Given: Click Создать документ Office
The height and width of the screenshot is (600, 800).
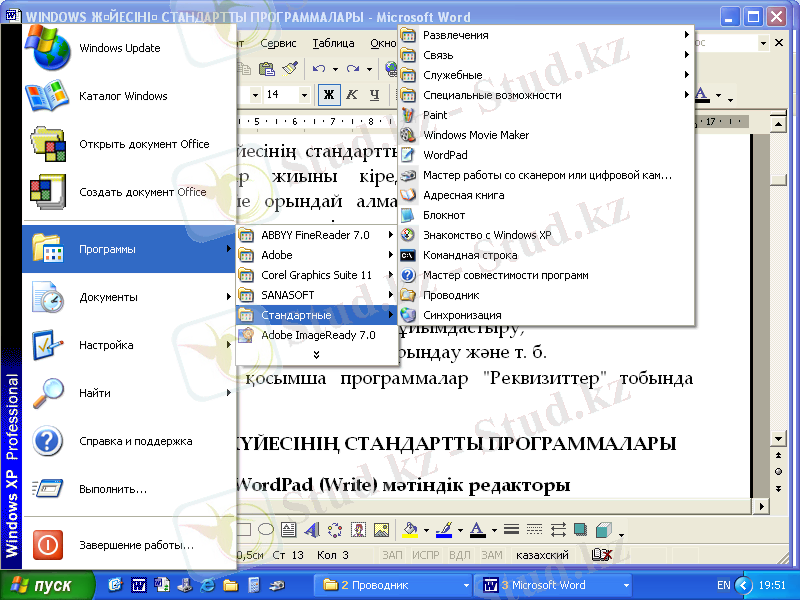Looking at the screenshot, I should point(129,192).
